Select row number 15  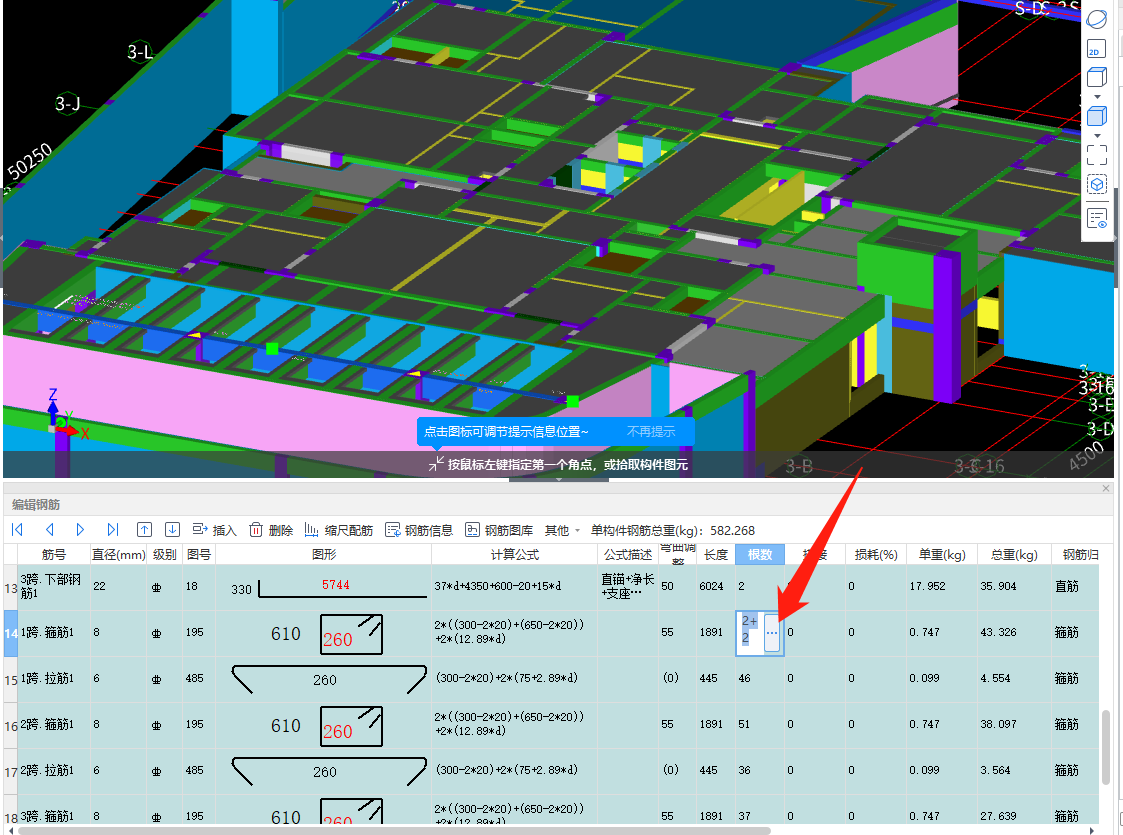tap(11, 680)
